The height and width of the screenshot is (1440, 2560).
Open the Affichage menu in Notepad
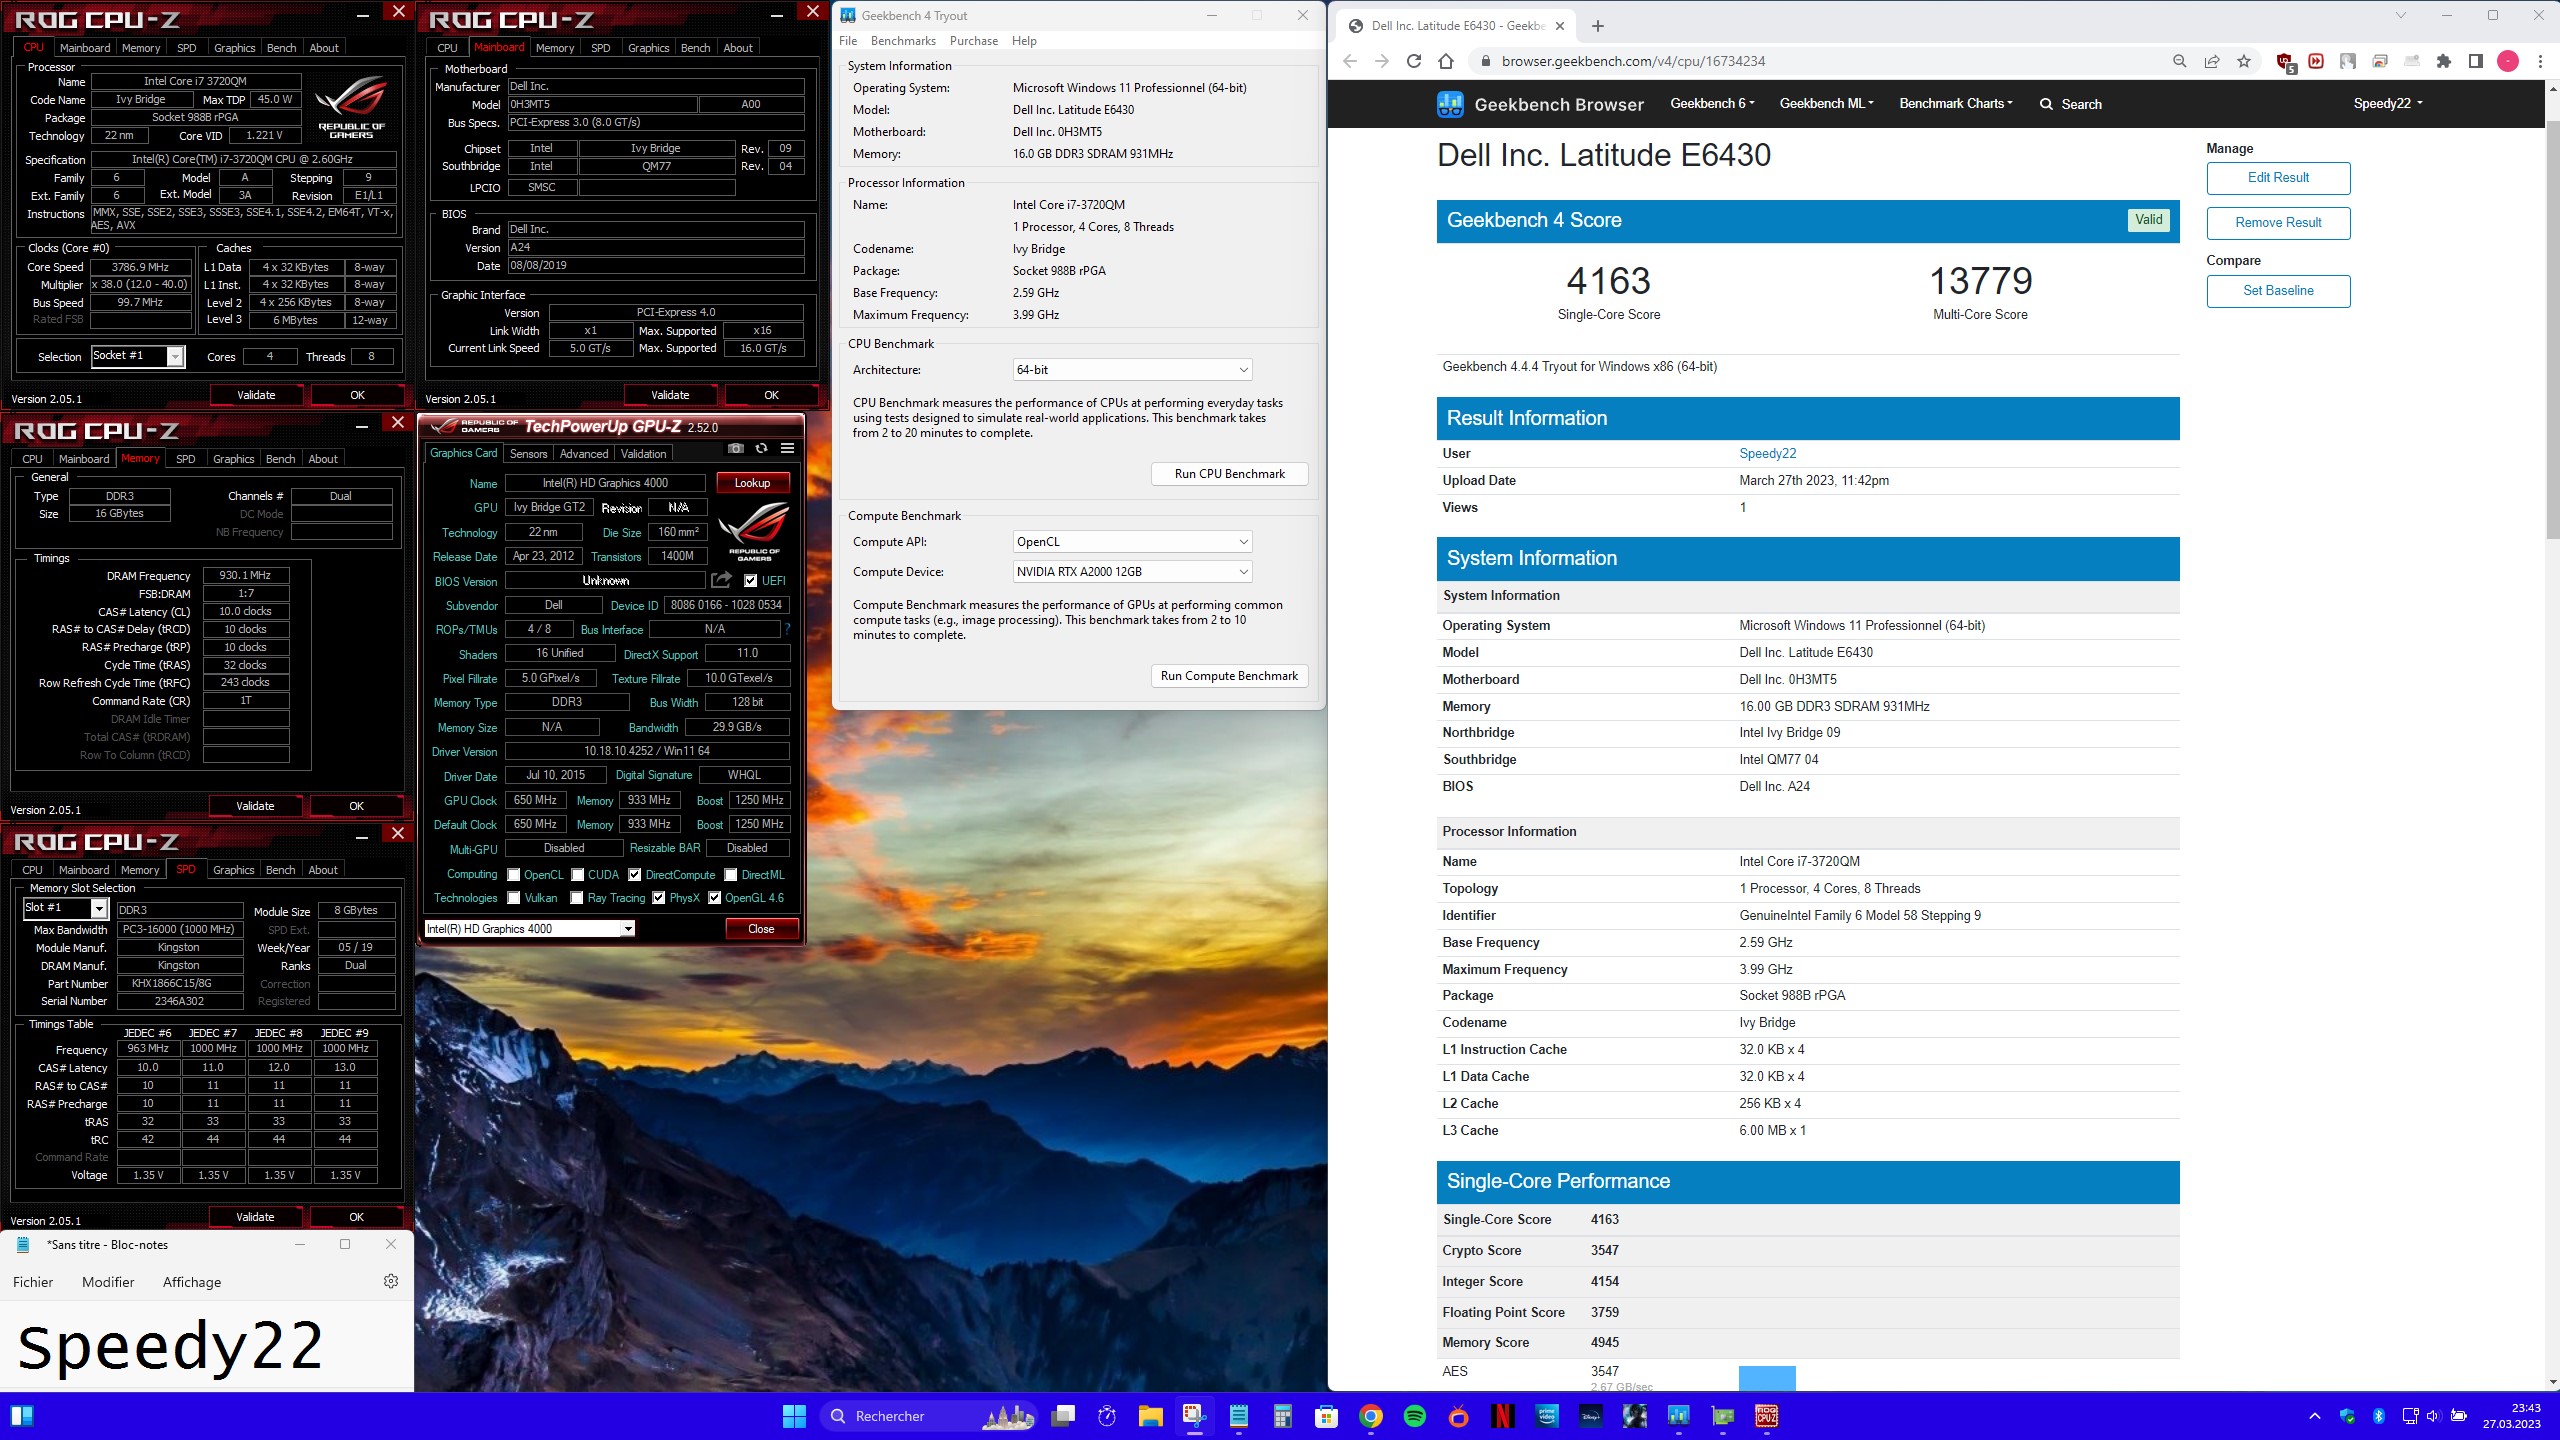(192, 1282)
